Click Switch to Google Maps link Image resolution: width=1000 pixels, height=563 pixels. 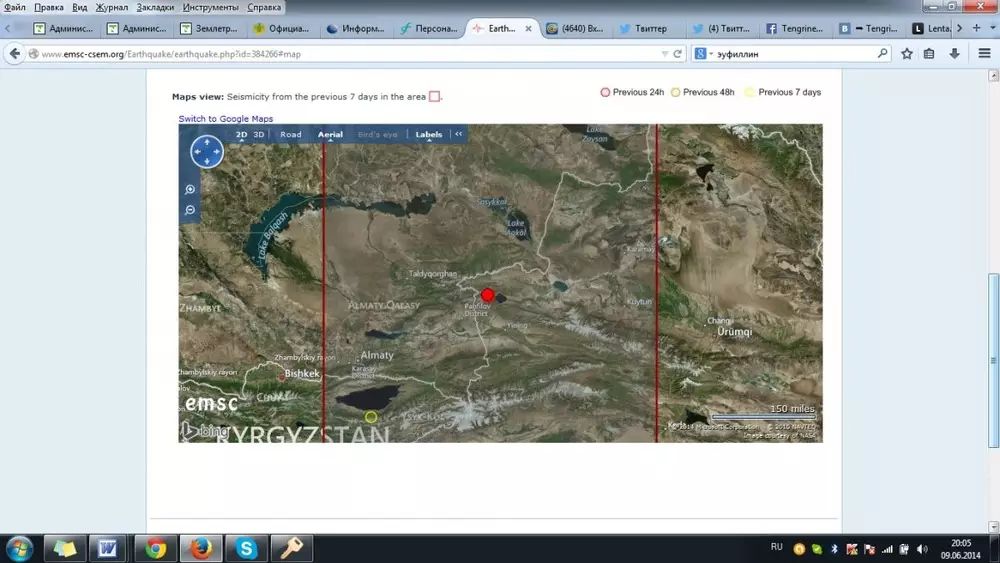point(226,119)
